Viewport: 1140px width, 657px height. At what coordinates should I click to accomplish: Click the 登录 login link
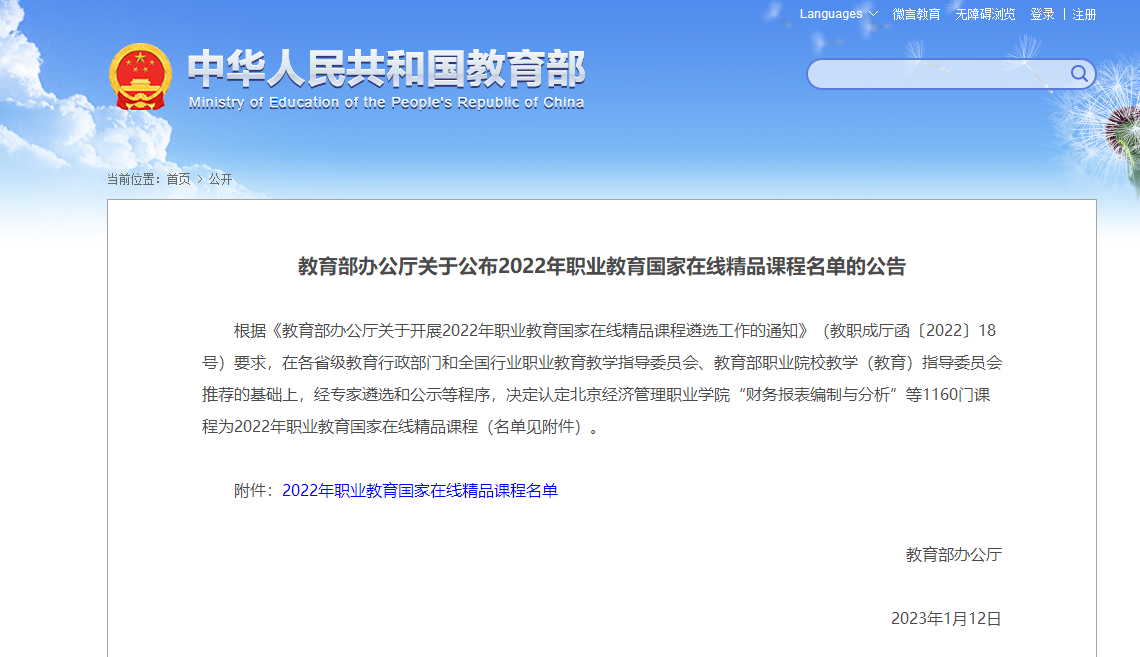(x=1042, y=15)
